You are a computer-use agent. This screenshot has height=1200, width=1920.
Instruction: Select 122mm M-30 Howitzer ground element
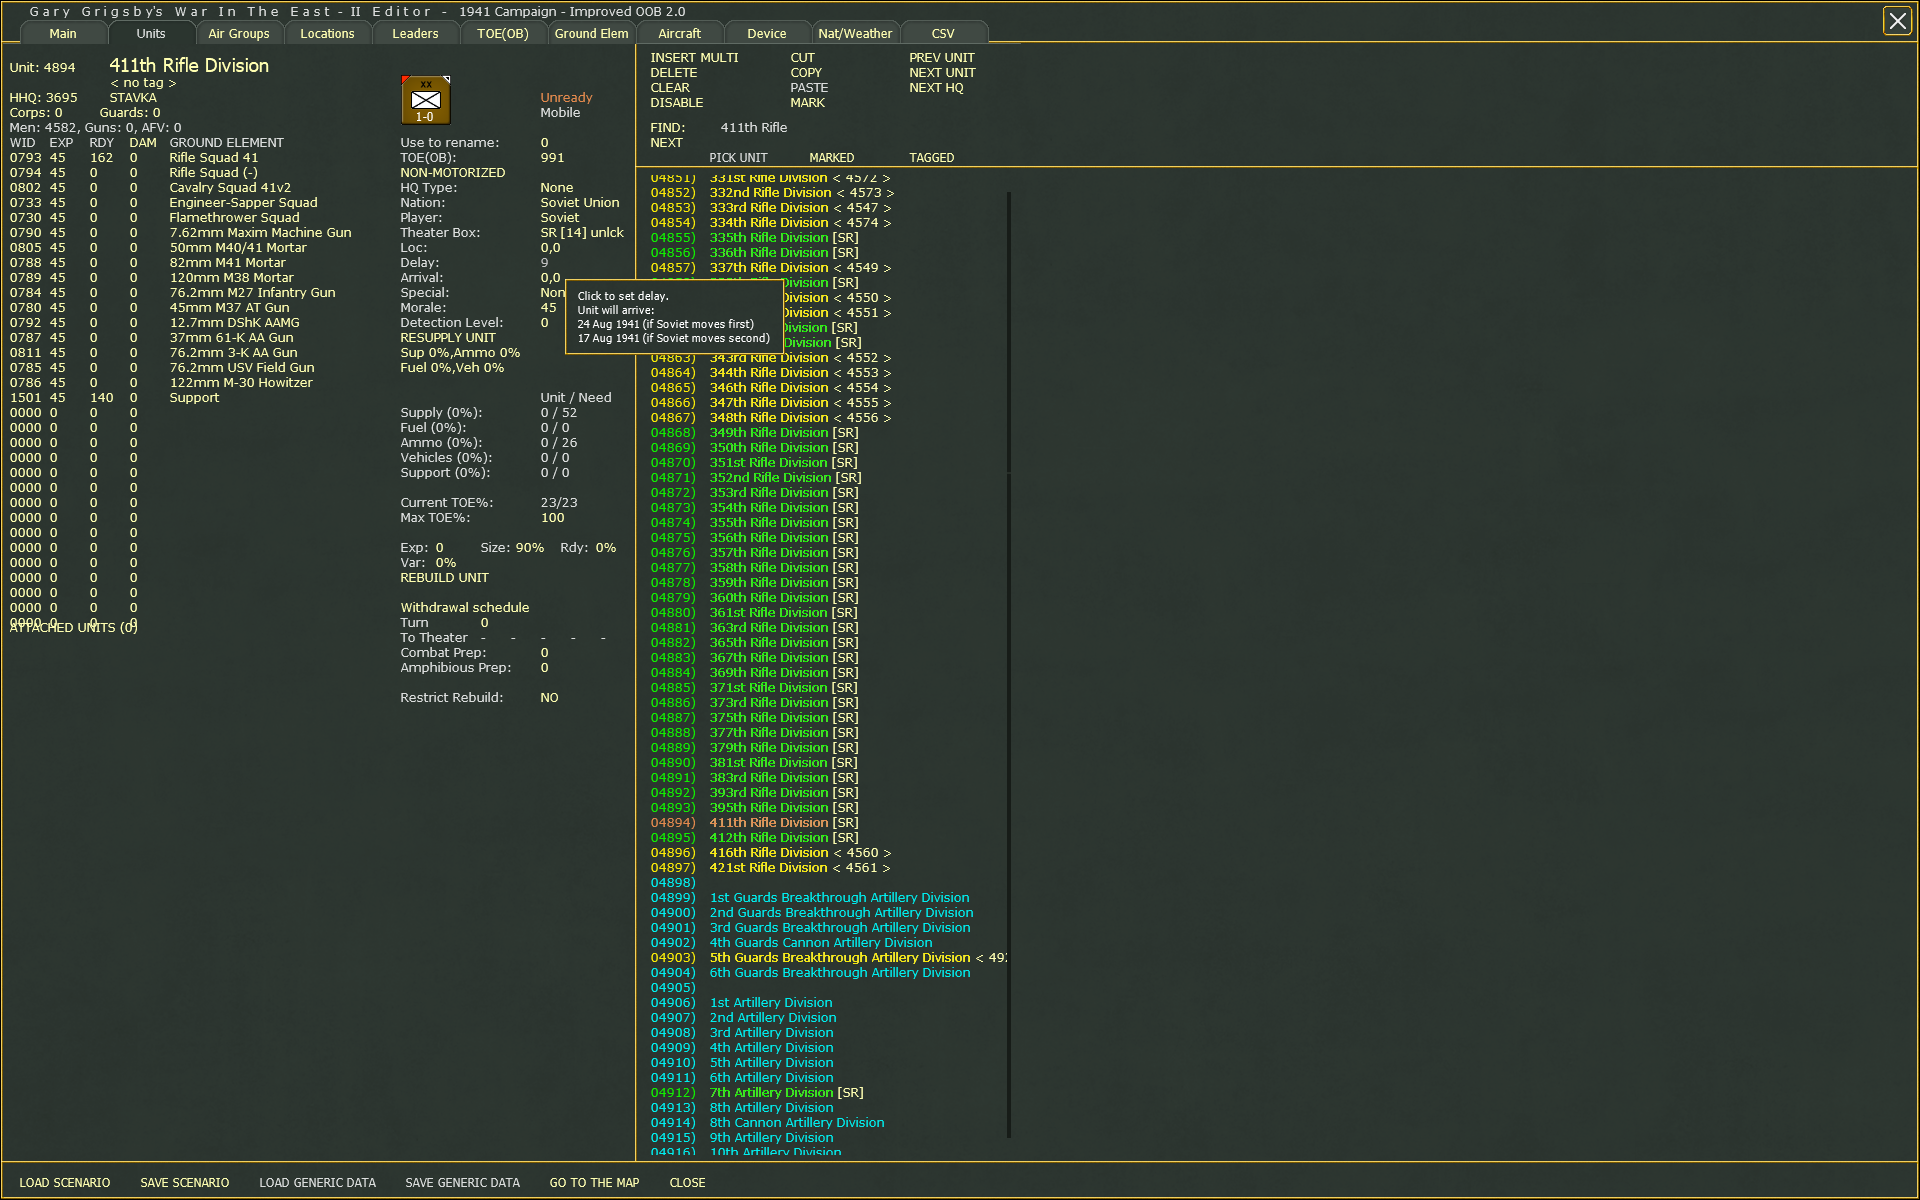coord(241,383)
